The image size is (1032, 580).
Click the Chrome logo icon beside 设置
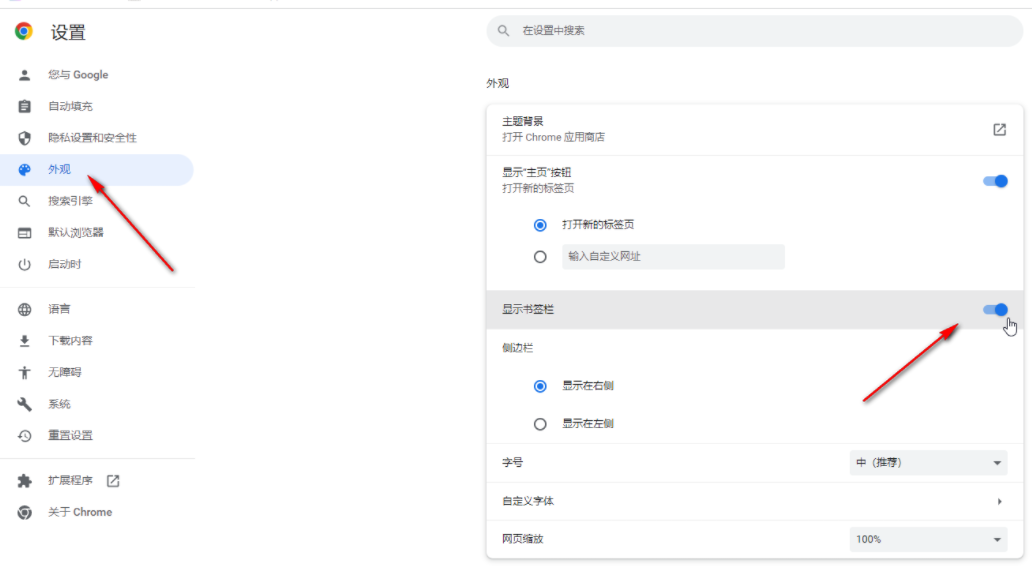coord(24,32)
